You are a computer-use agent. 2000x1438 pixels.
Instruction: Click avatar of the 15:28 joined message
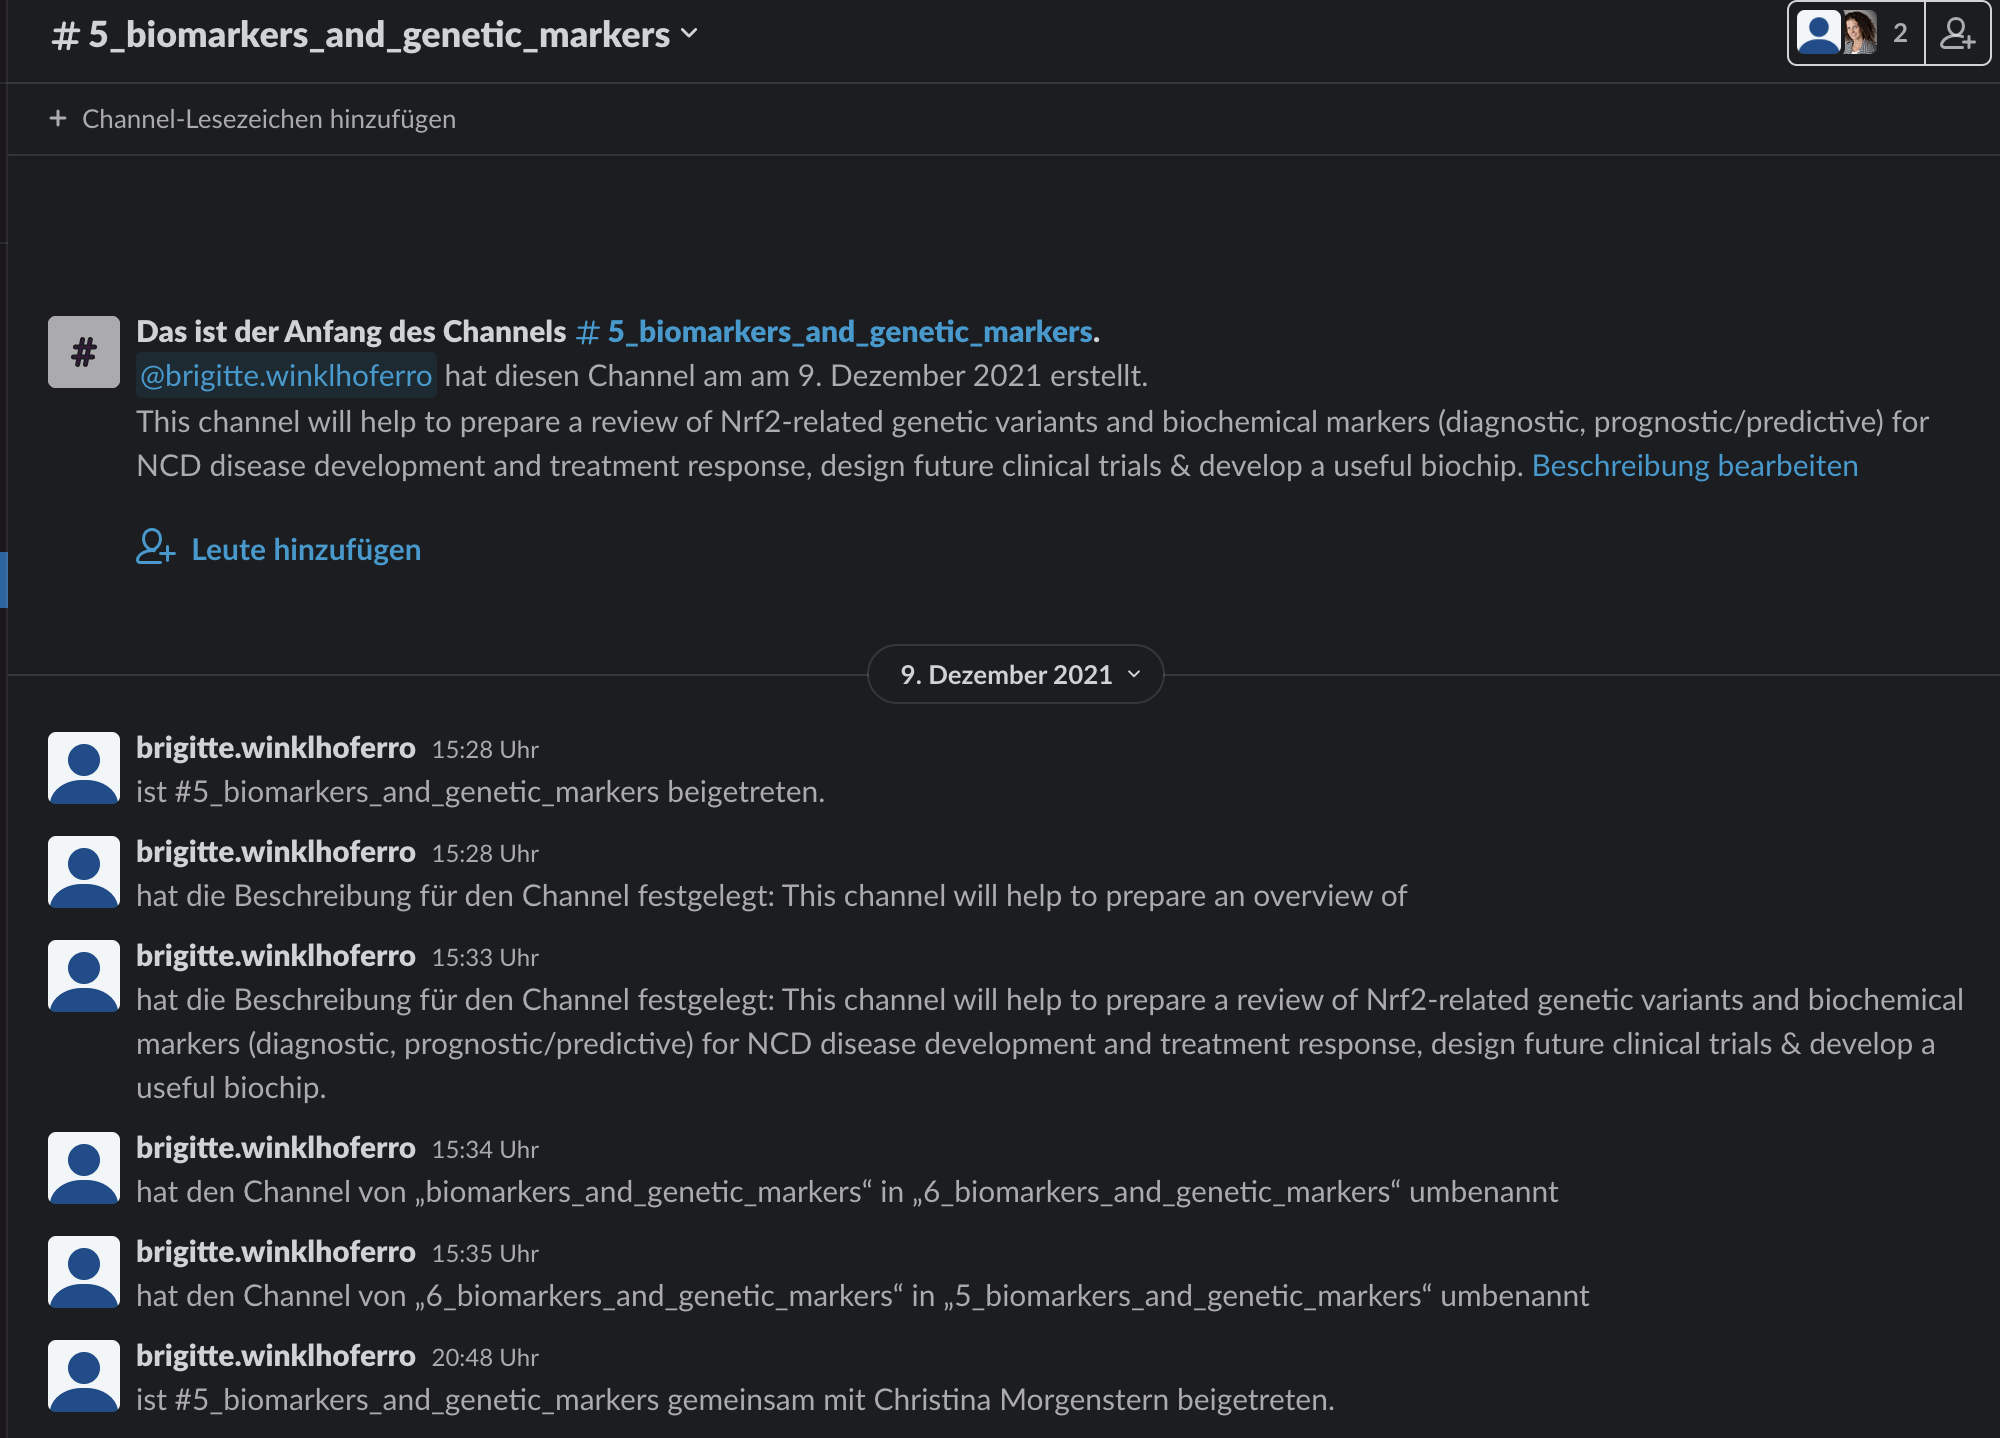84,768
